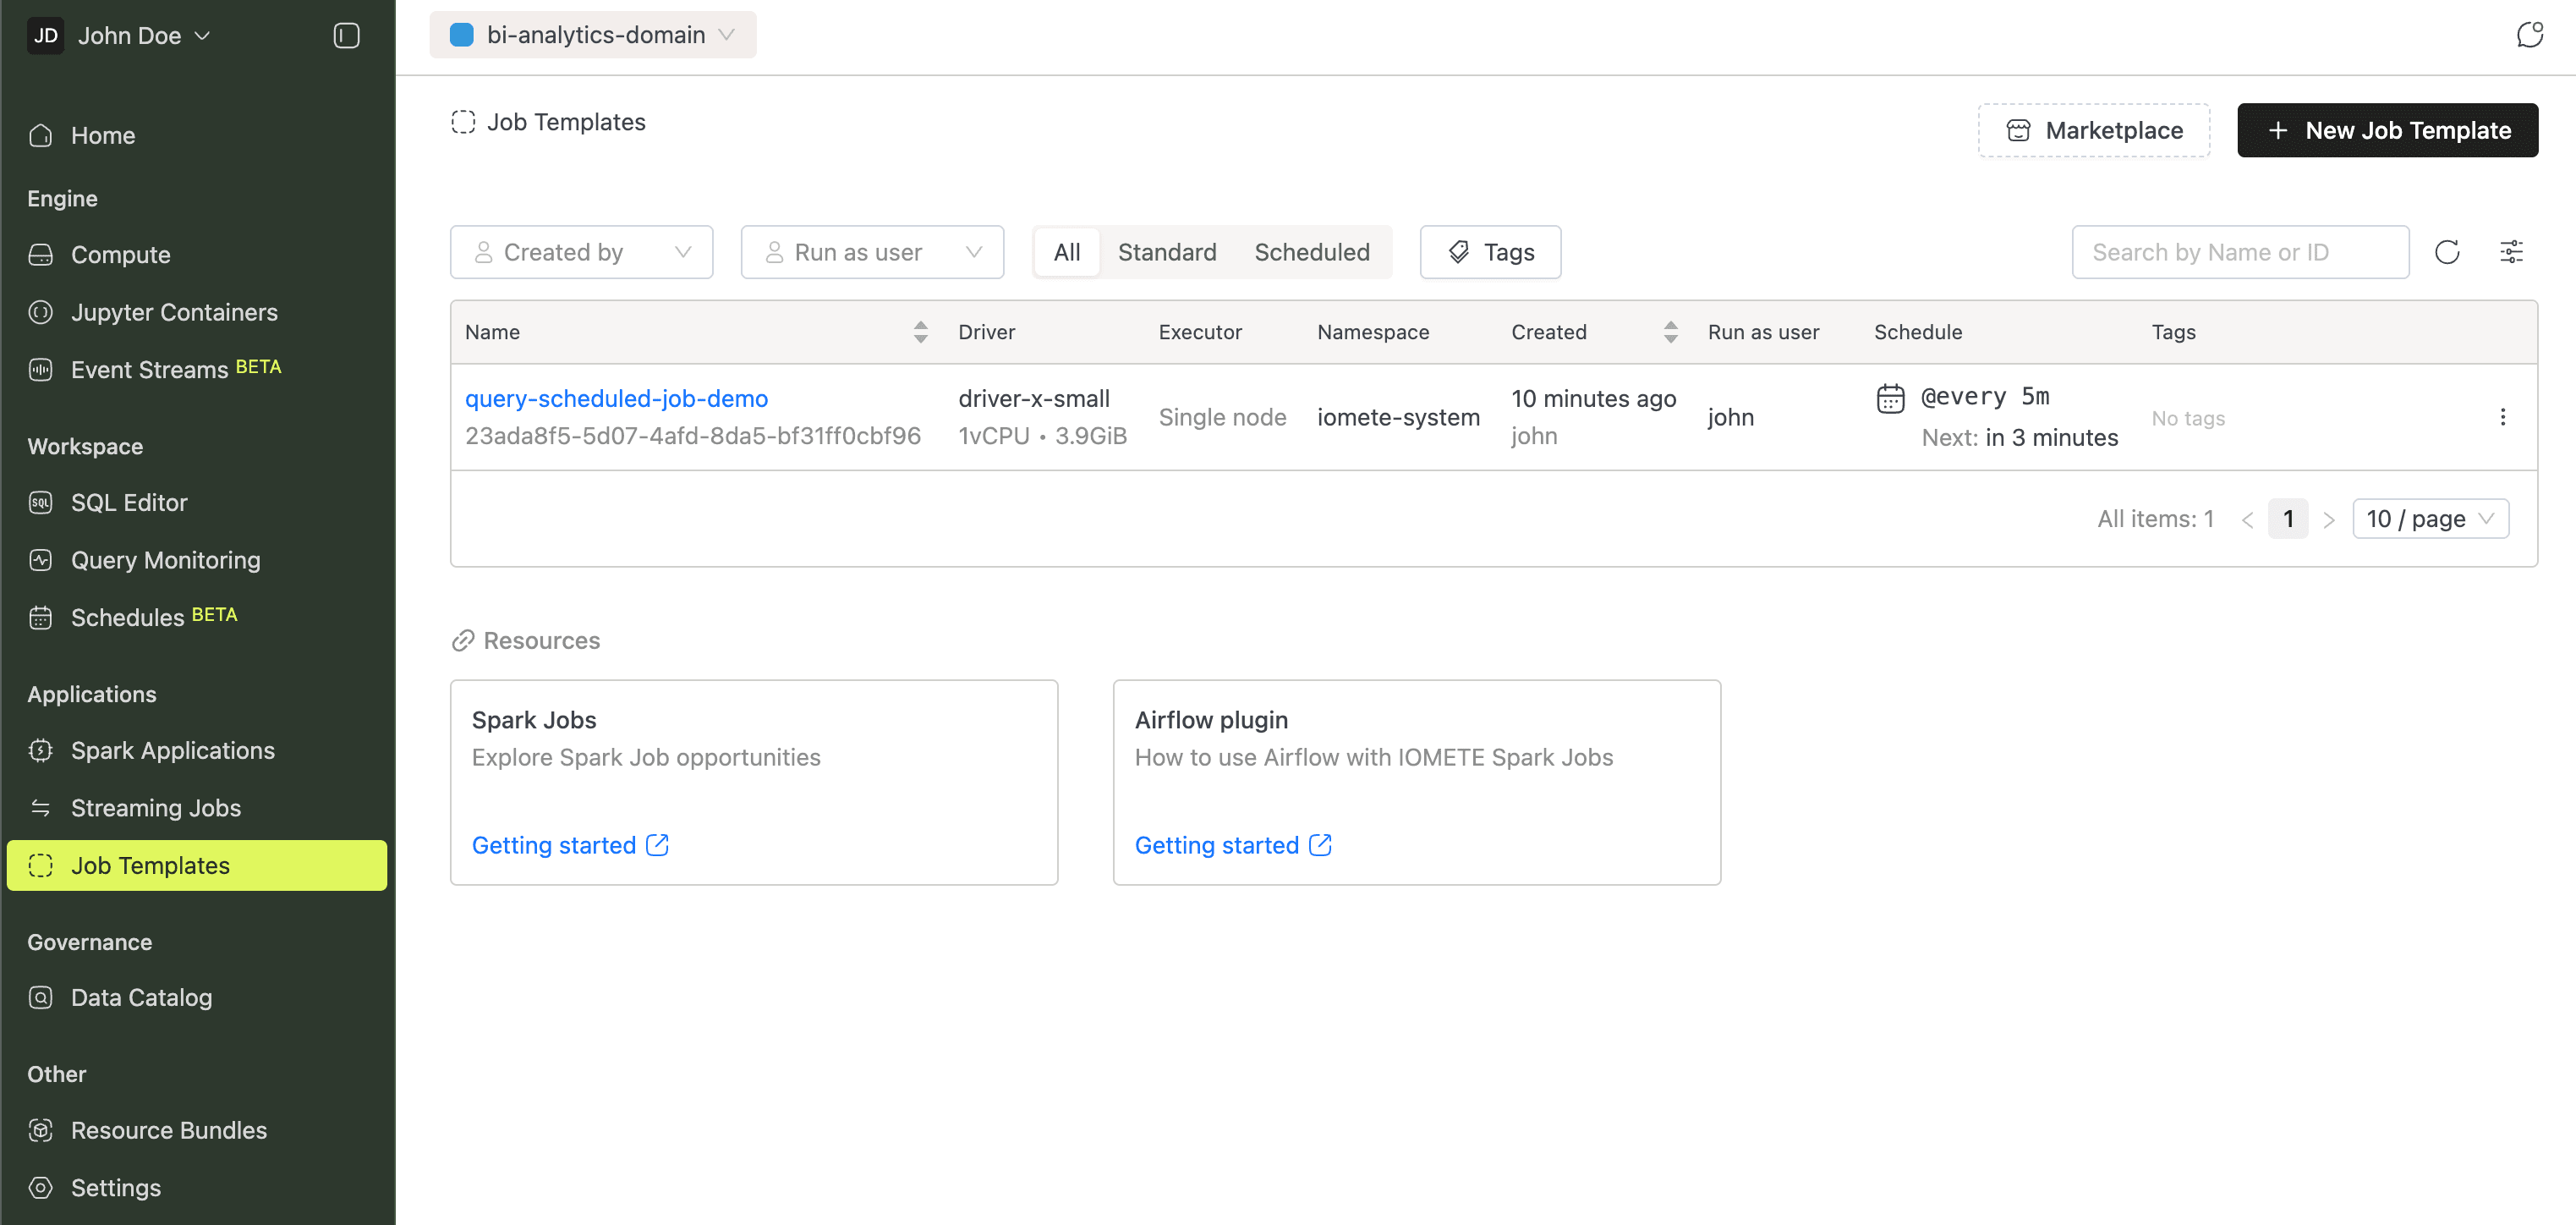
Task: Sort the table by the Created column
Action: (x=1670, y=331)
